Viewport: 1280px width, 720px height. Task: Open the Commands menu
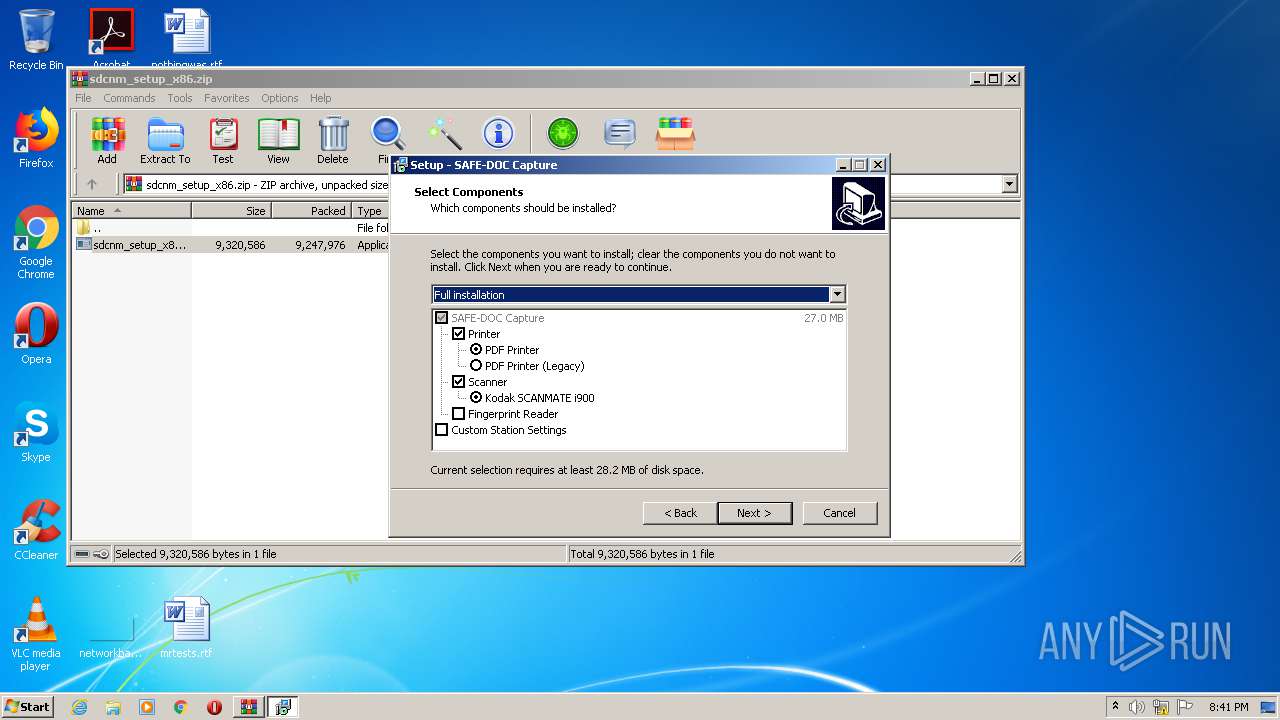point(129,98)
